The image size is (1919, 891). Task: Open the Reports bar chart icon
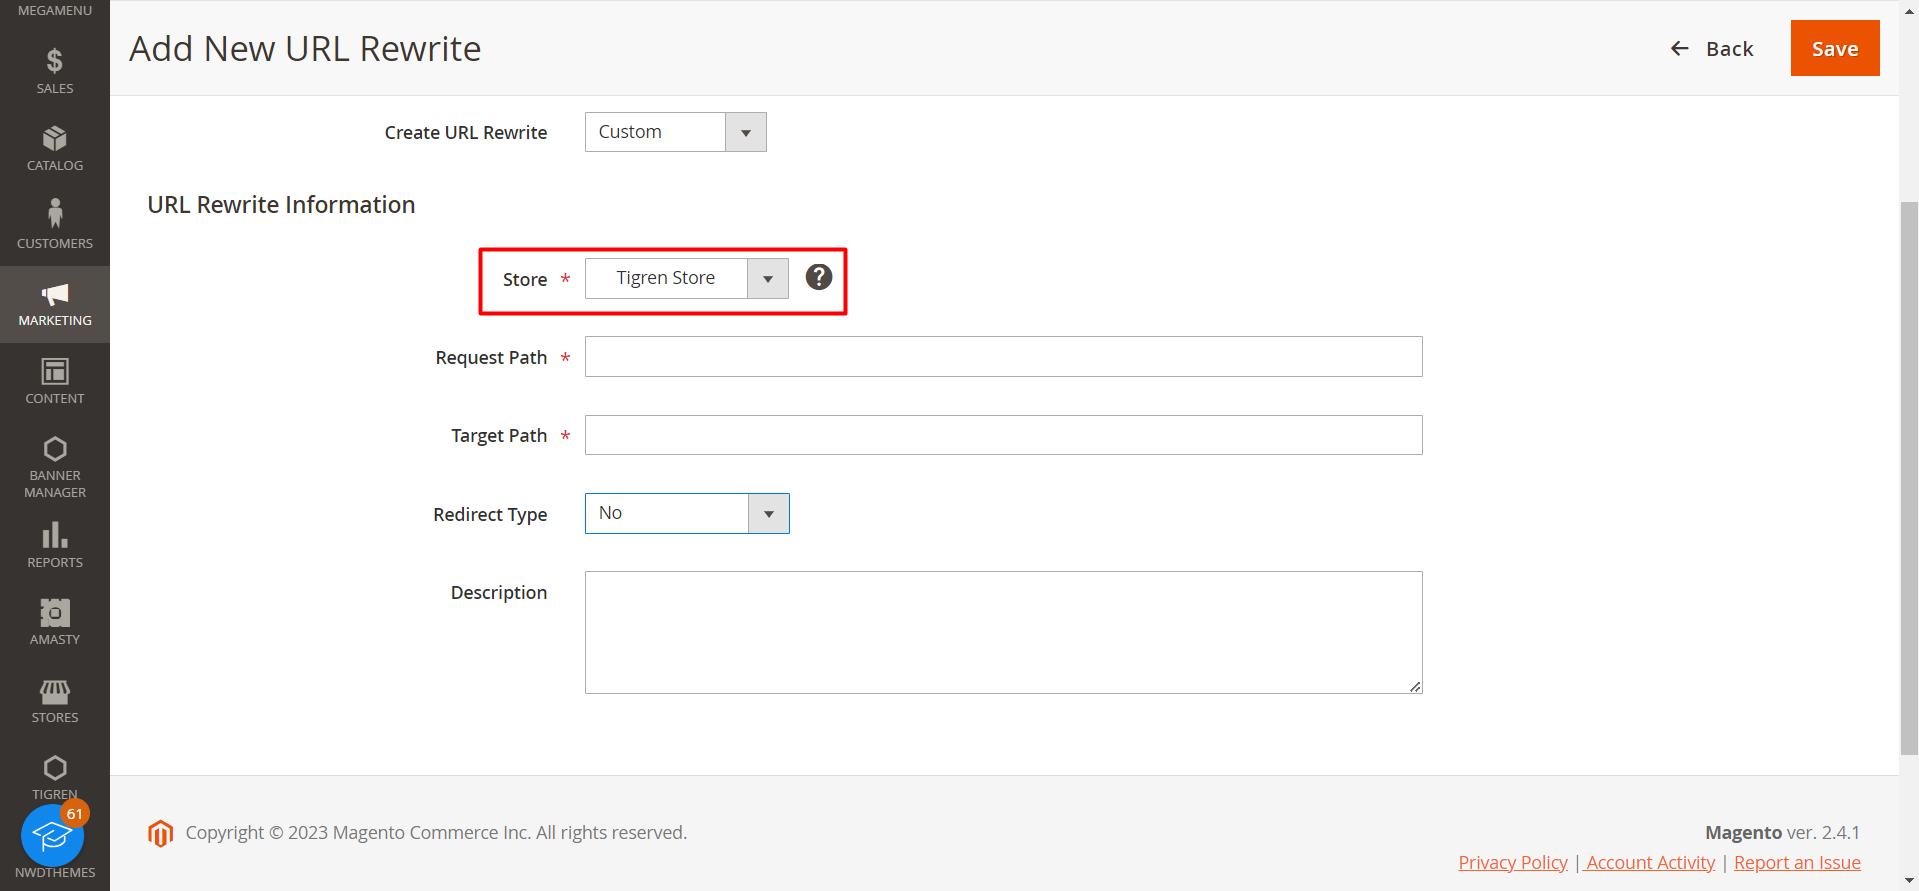pyautogui.click(x=55, y=536)
